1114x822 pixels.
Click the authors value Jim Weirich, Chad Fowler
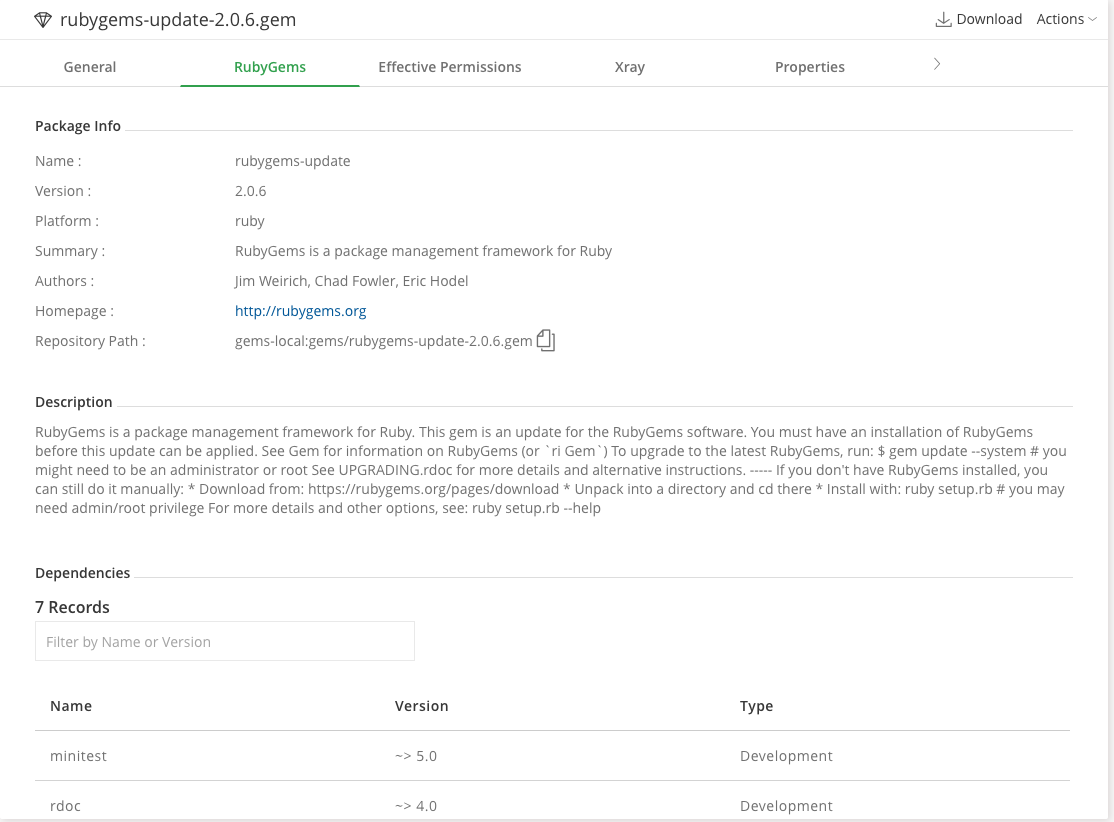click(x=352, y=281)
